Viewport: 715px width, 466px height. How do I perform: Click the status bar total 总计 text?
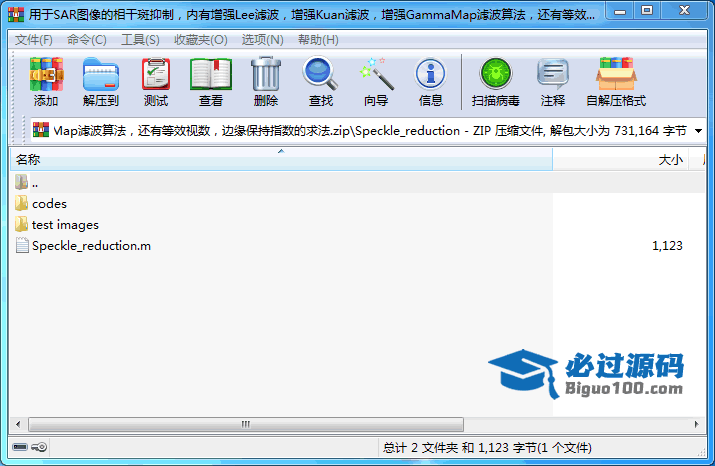click(x=487, y=448)
